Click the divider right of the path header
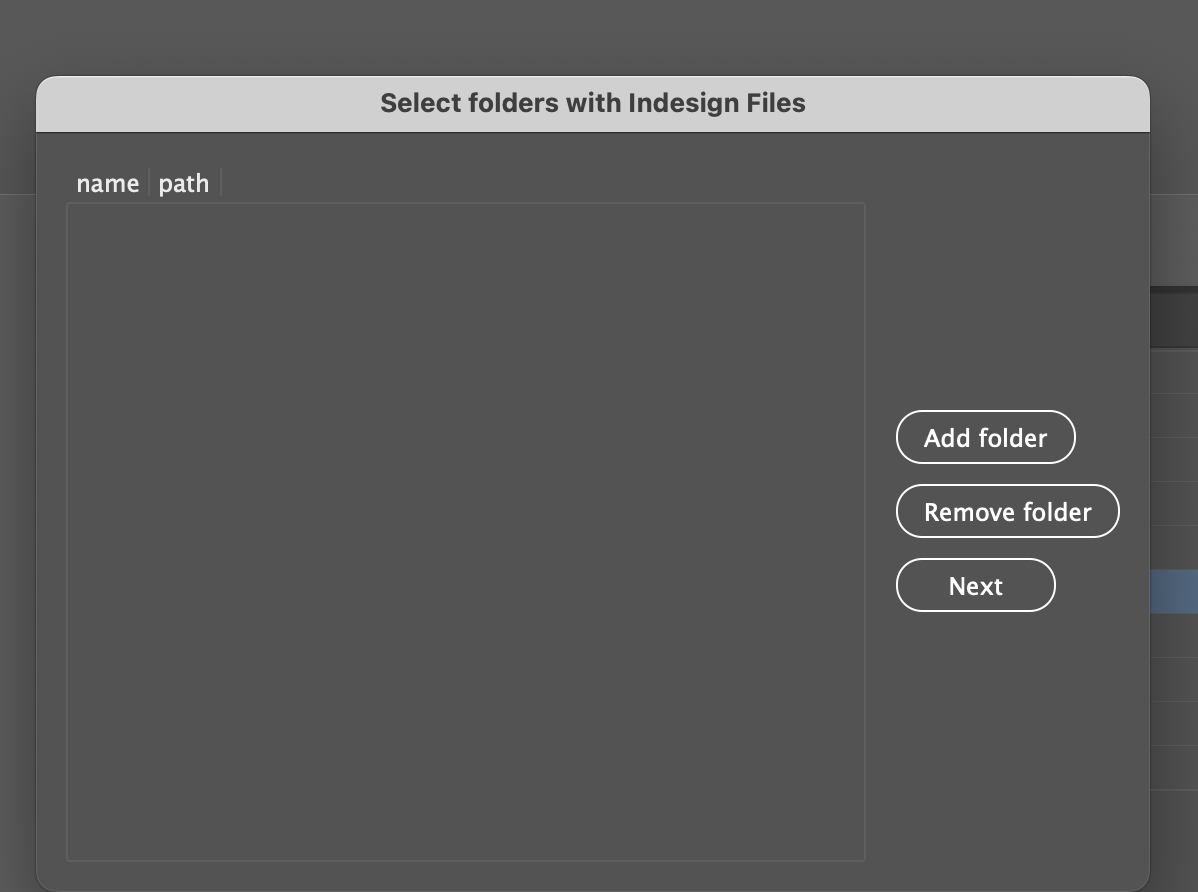Image resolution: width=1198 pixels, height=892 pixels. click(221, 184)
